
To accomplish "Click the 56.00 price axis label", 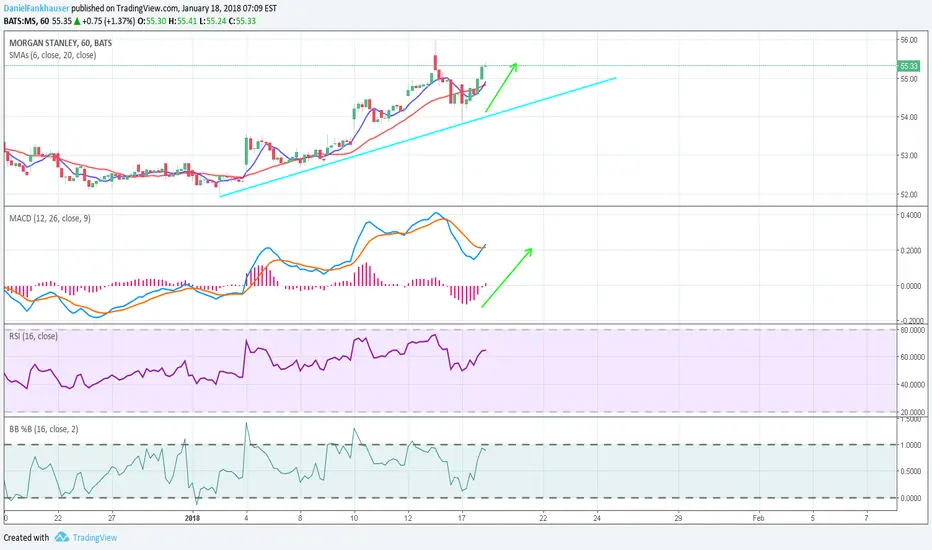I will tap(909, 40).
